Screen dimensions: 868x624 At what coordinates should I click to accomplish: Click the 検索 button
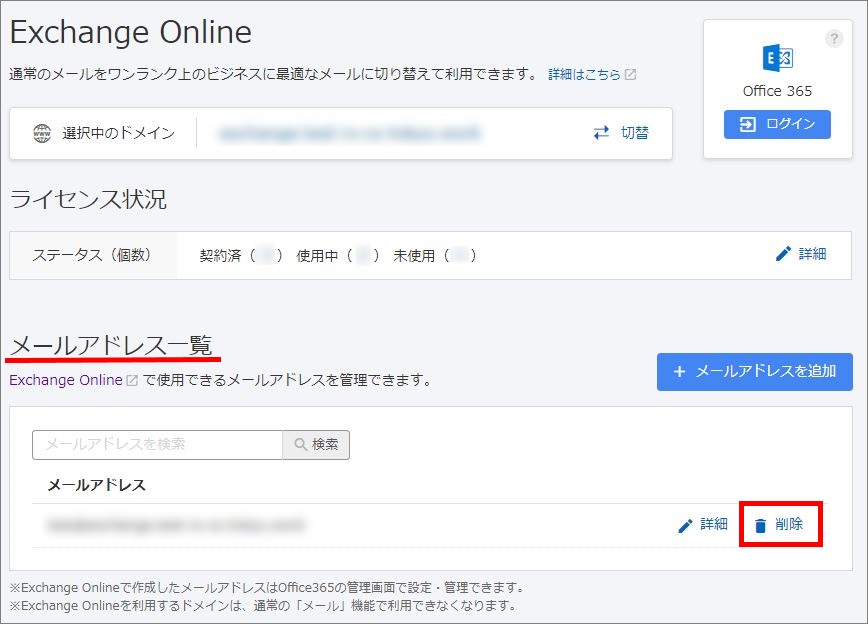[x=316, y=445]
